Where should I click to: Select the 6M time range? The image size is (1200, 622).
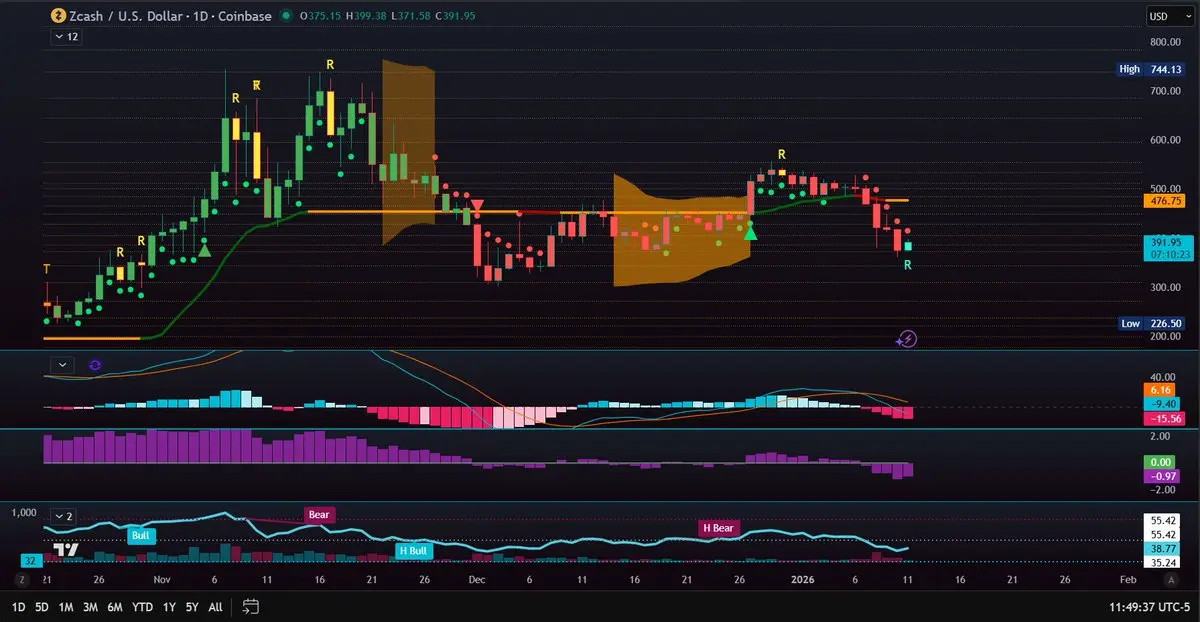click(115, 606)
